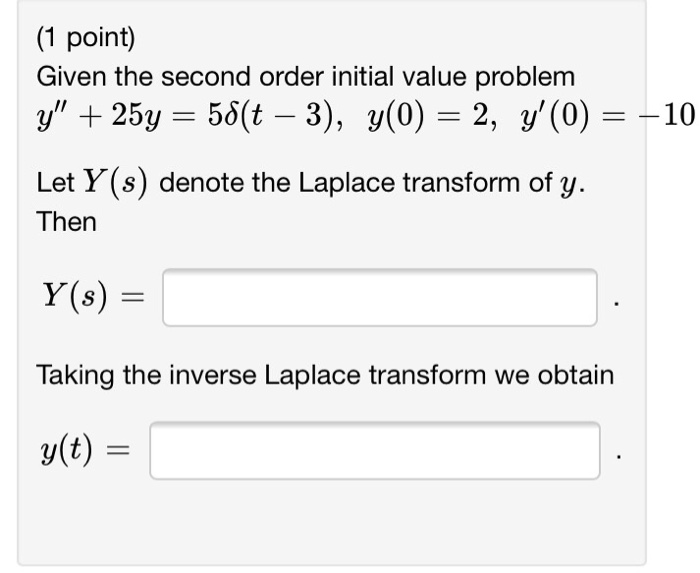This screenshot has height=573, width=700.
Task: Click "Given the second order initial value problem" text
Action: tap(306, 77)
